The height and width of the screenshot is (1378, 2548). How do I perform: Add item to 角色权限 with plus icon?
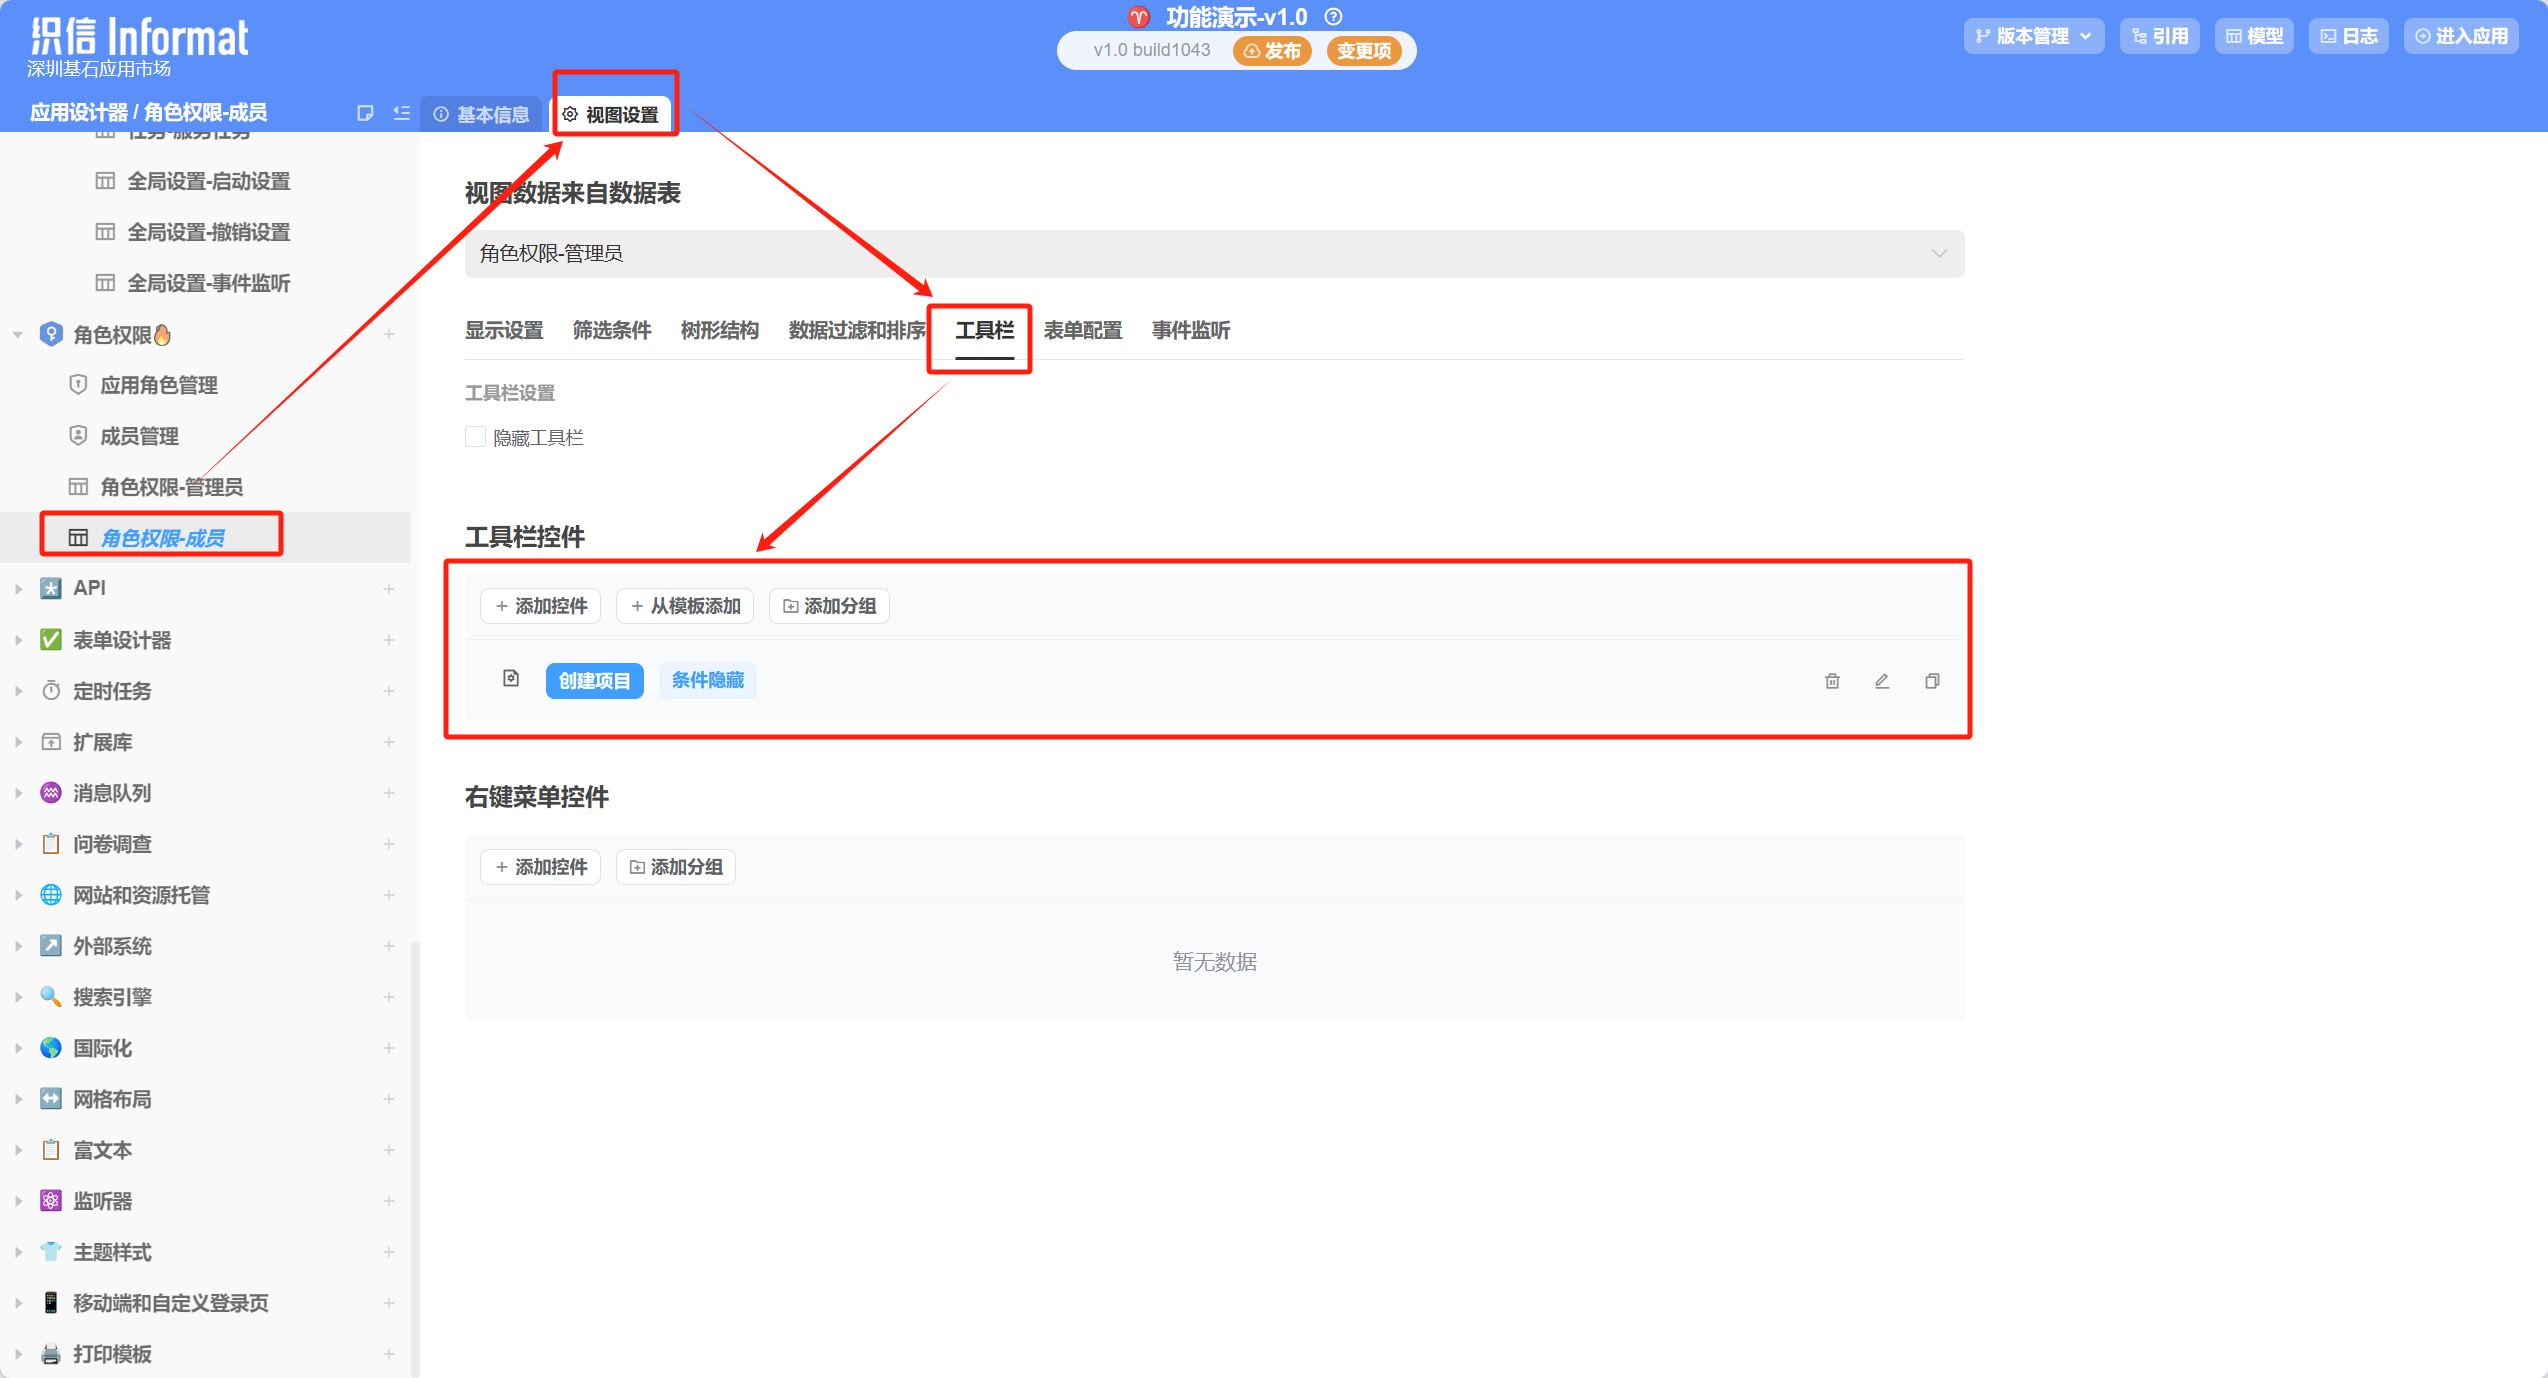pos(389,334)
